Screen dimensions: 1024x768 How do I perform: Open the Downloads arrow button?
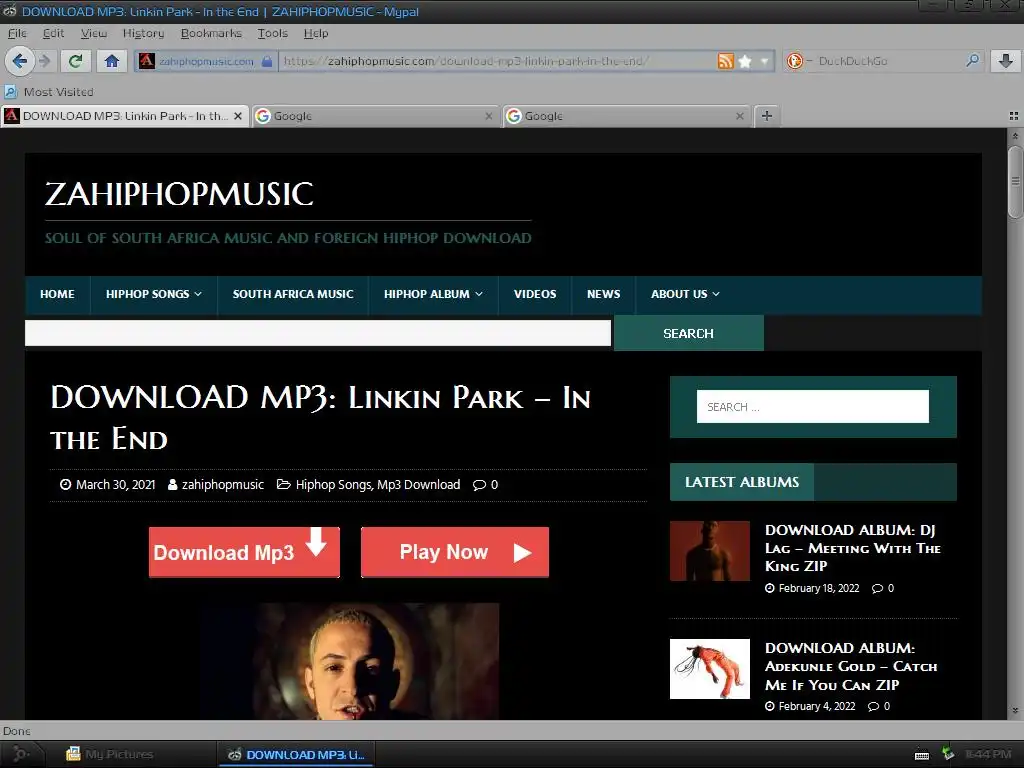[1006, 61]
